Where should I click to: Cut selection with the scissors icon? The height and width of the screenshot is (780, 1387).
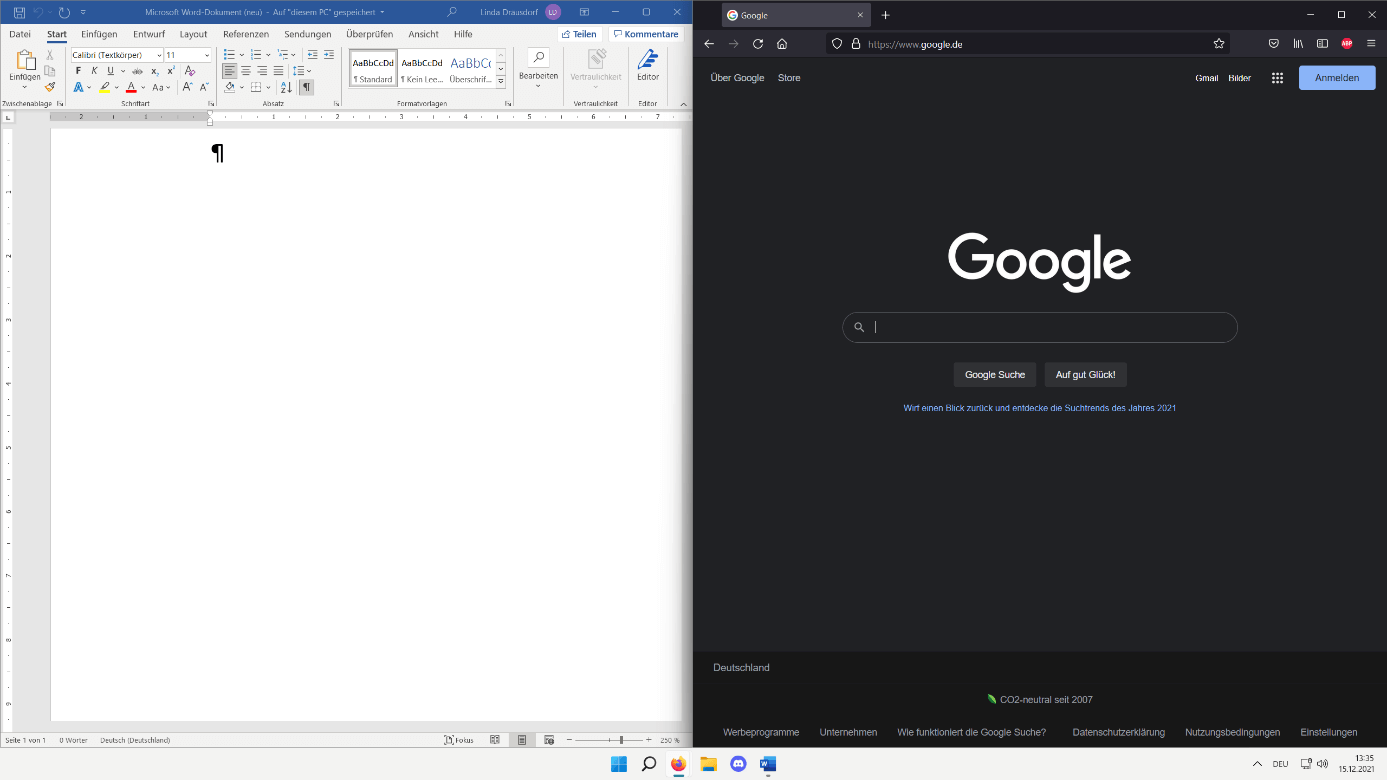50,55
